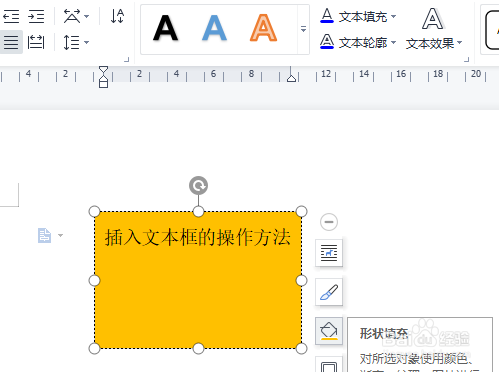Click the bottom-left resize handle of text box
Screen dimensions: 499x372
95,348
